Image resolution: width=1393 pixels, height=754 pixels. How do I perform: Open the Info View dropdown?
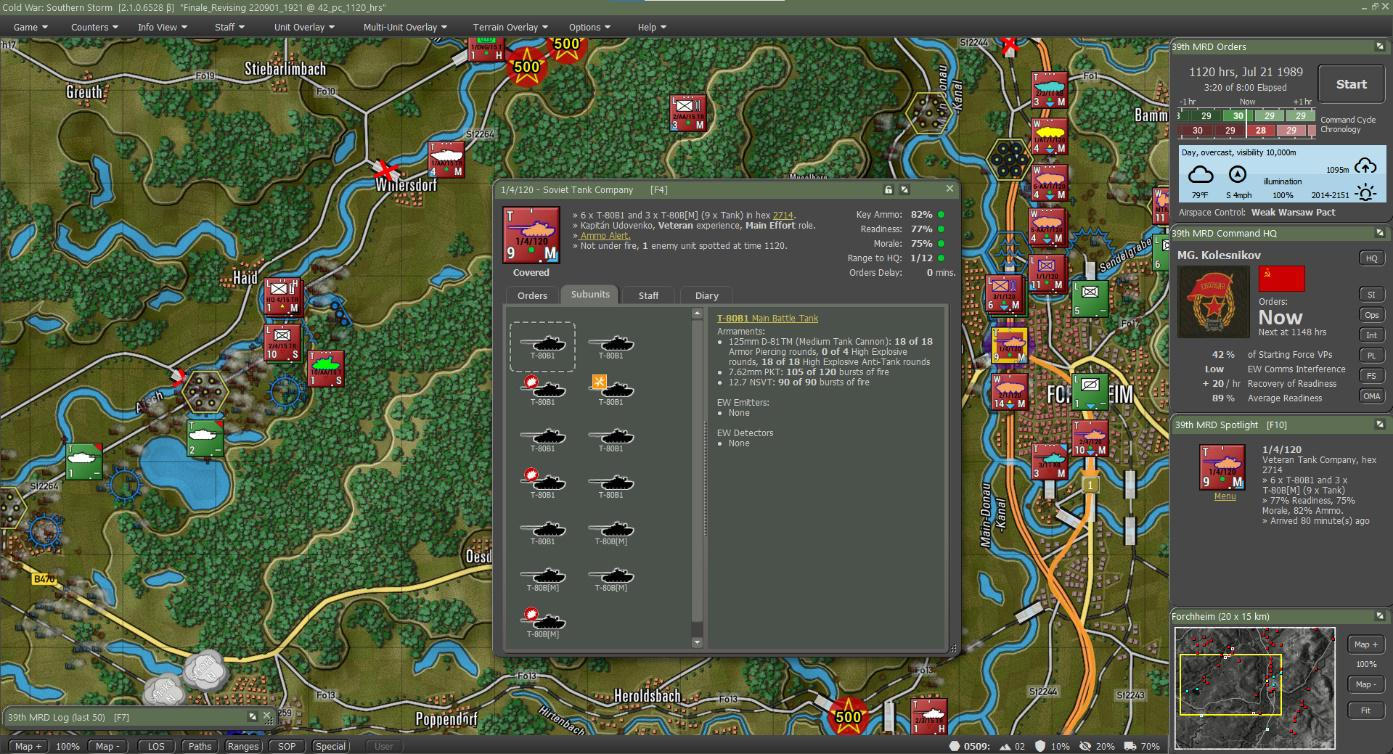(162, 27)
